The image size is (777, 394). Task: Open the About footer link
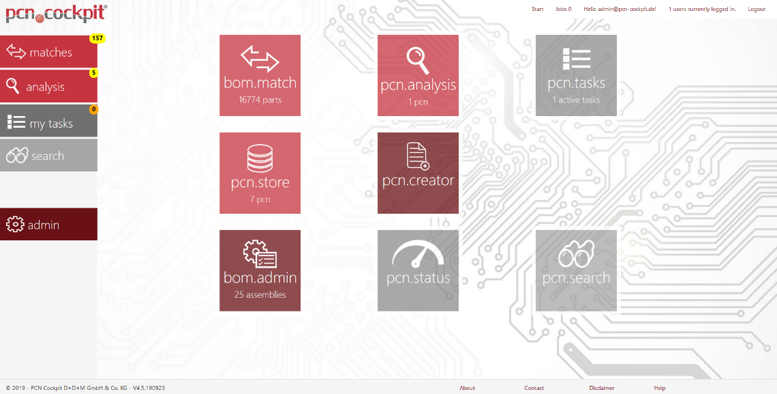[x=467, y=388]
